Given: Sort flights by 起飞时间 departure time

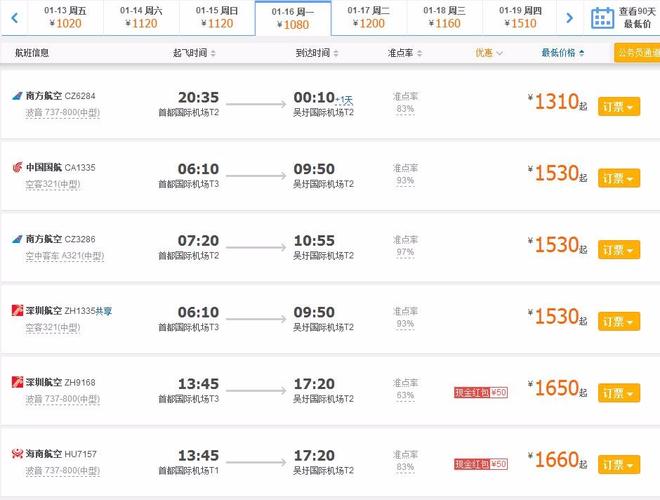Looking at the screenshot, I should pyautogui.click(x=192, y=53).
